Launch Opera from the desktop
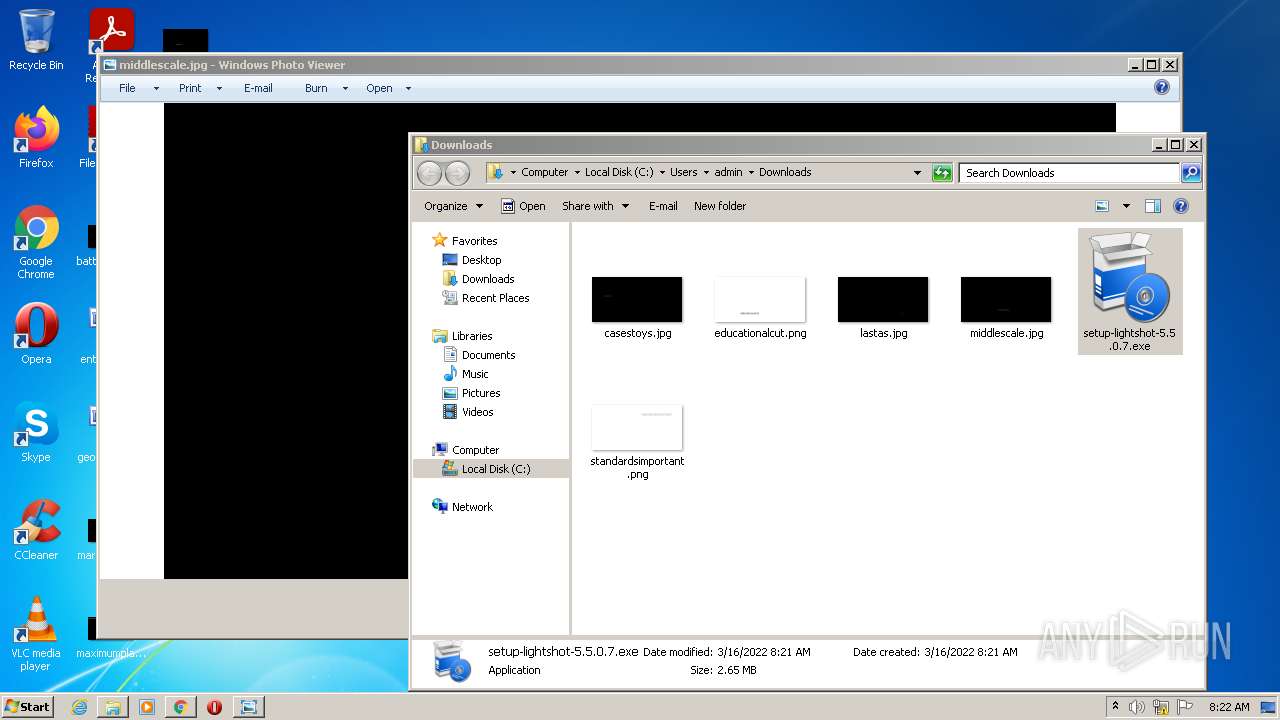This screenshot has height=720, width=1280. [36, 334]
